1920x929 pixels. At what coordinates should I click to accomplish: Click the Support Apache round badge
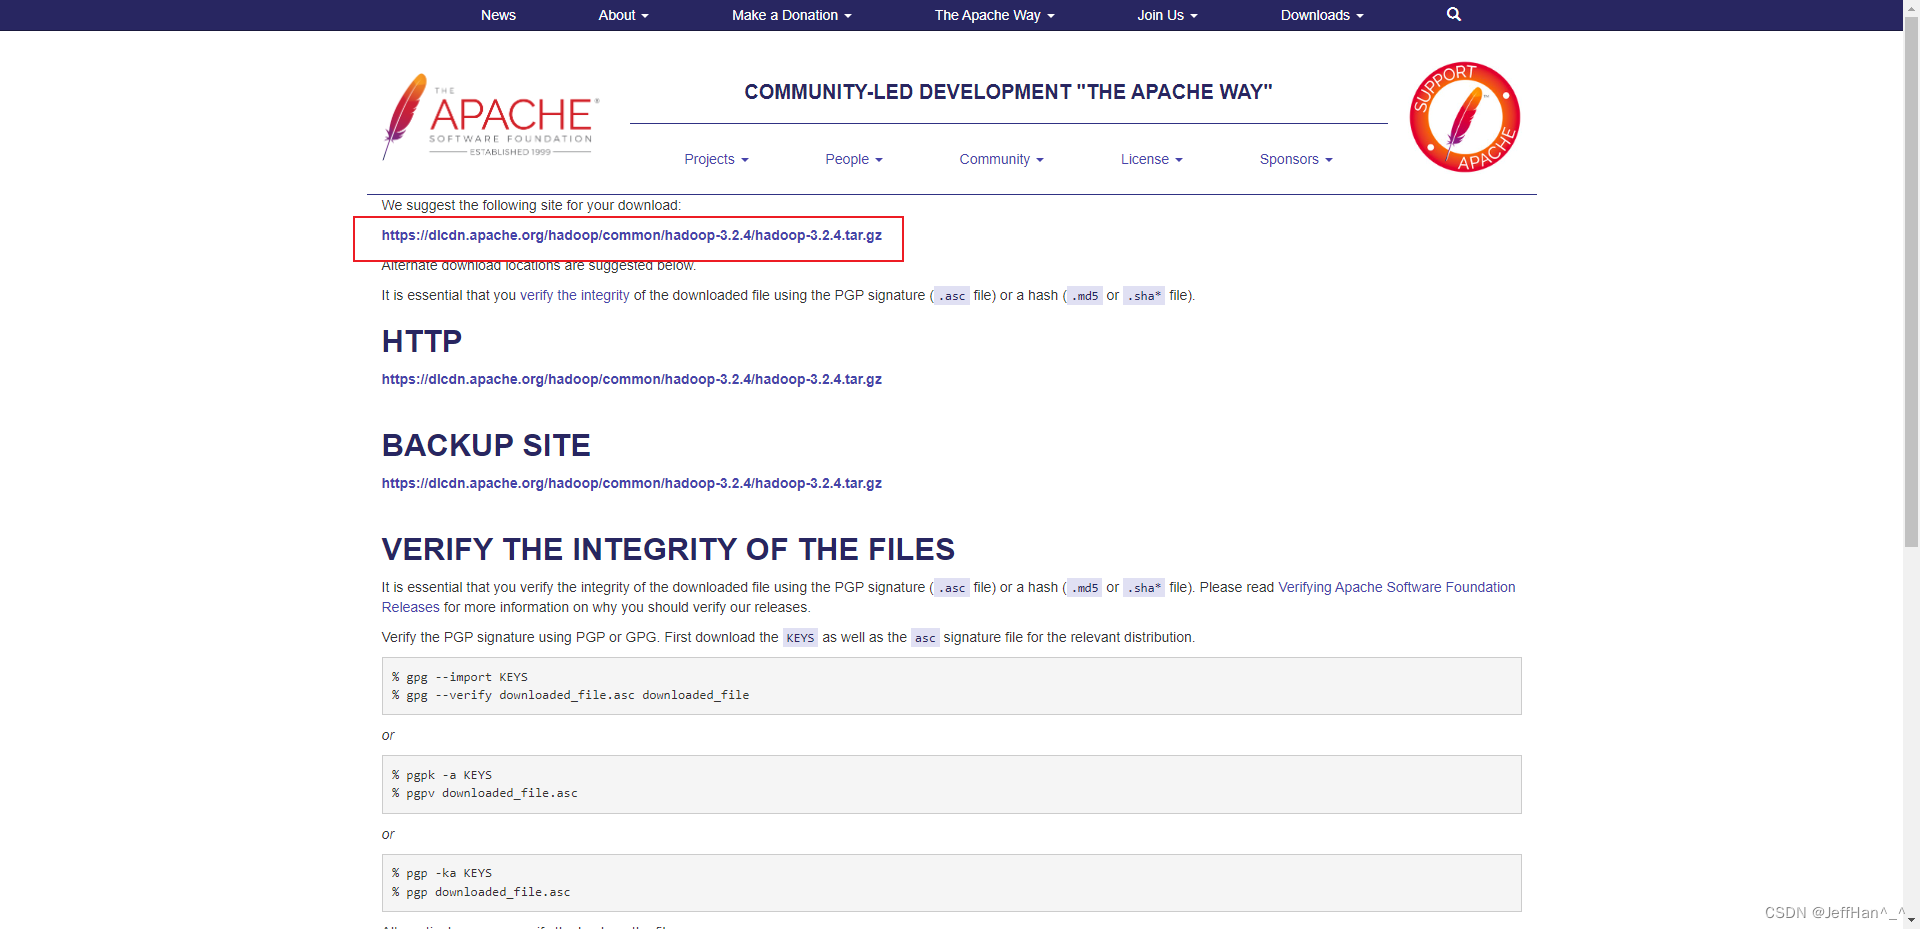tap(1464, 117)
